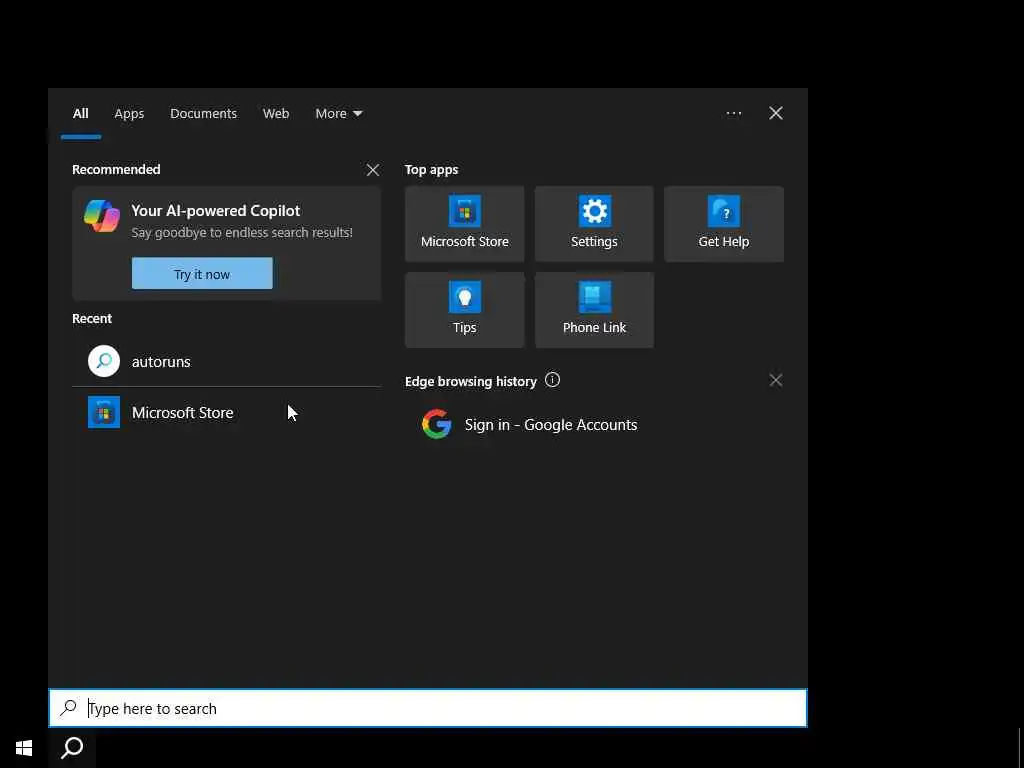This screenshot has height=768, width=1024.
Task: Close the search panel
Action: tap(775, 113)
